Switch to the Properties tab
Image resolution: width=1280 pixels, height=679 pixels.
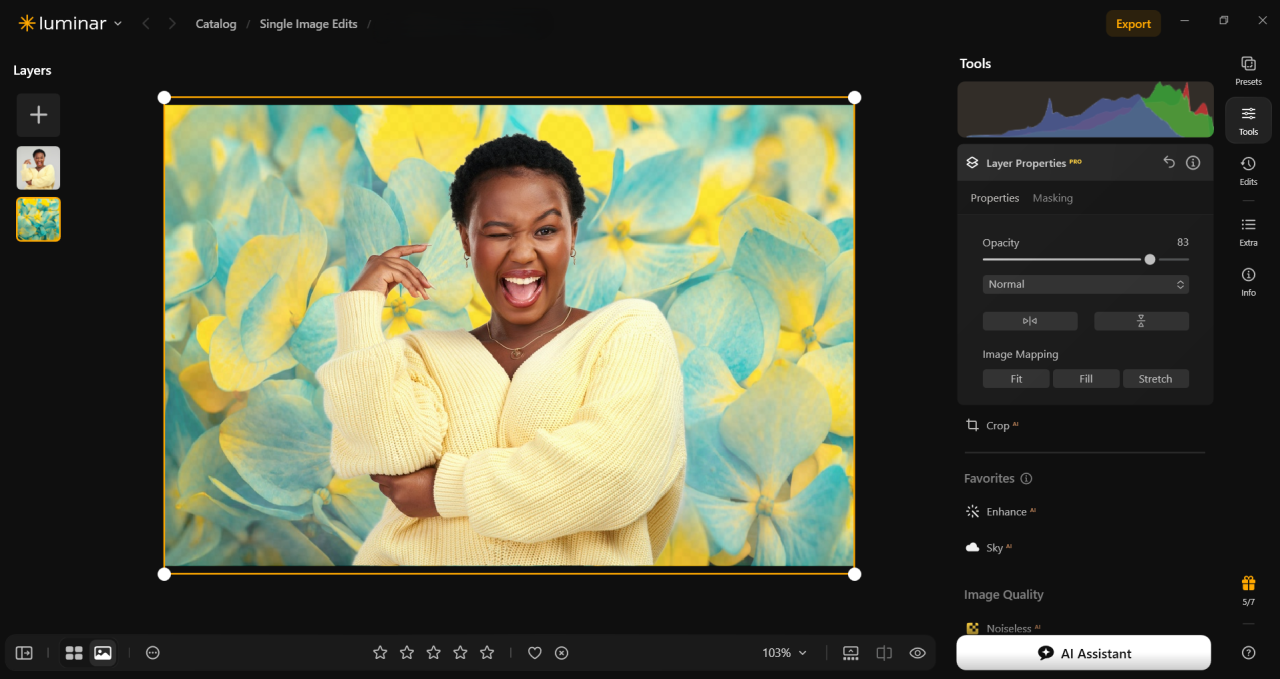pyautogui.click(x=995, y=198)
